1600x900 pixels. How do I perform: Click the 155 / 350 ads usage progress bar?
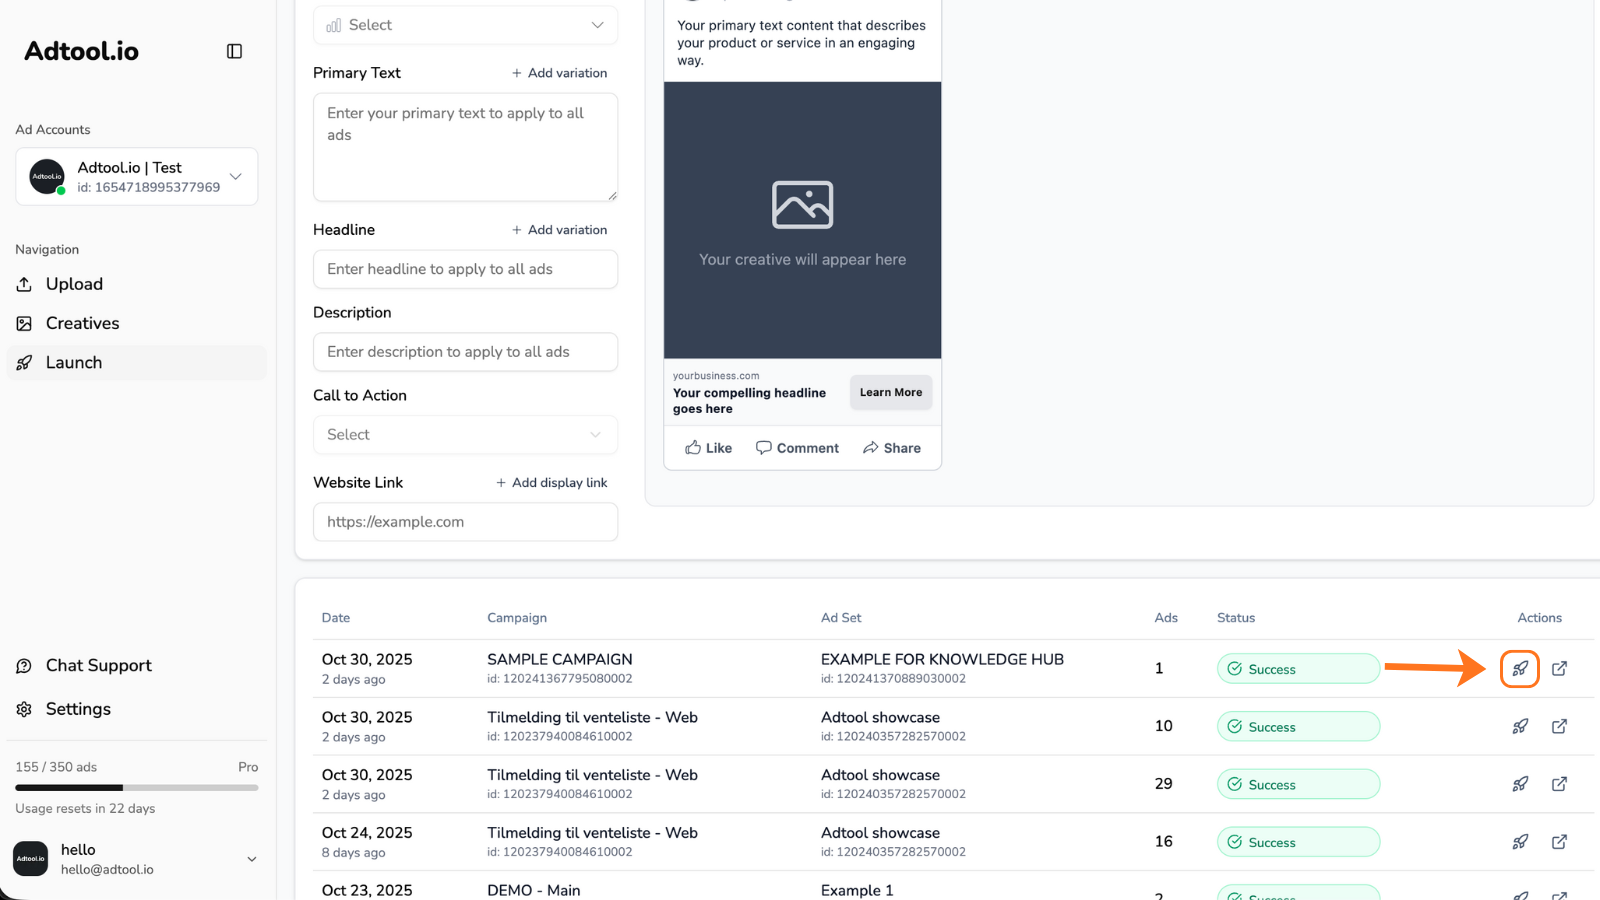click(x=137, y=788)
